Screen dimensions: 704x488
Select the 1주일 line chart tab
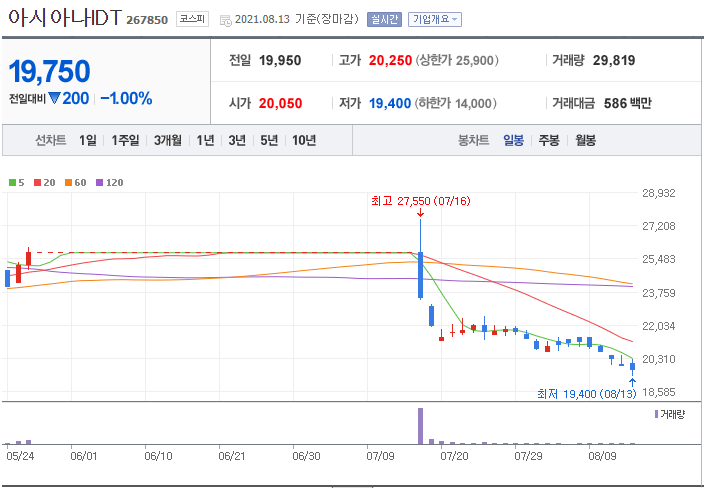125,141
